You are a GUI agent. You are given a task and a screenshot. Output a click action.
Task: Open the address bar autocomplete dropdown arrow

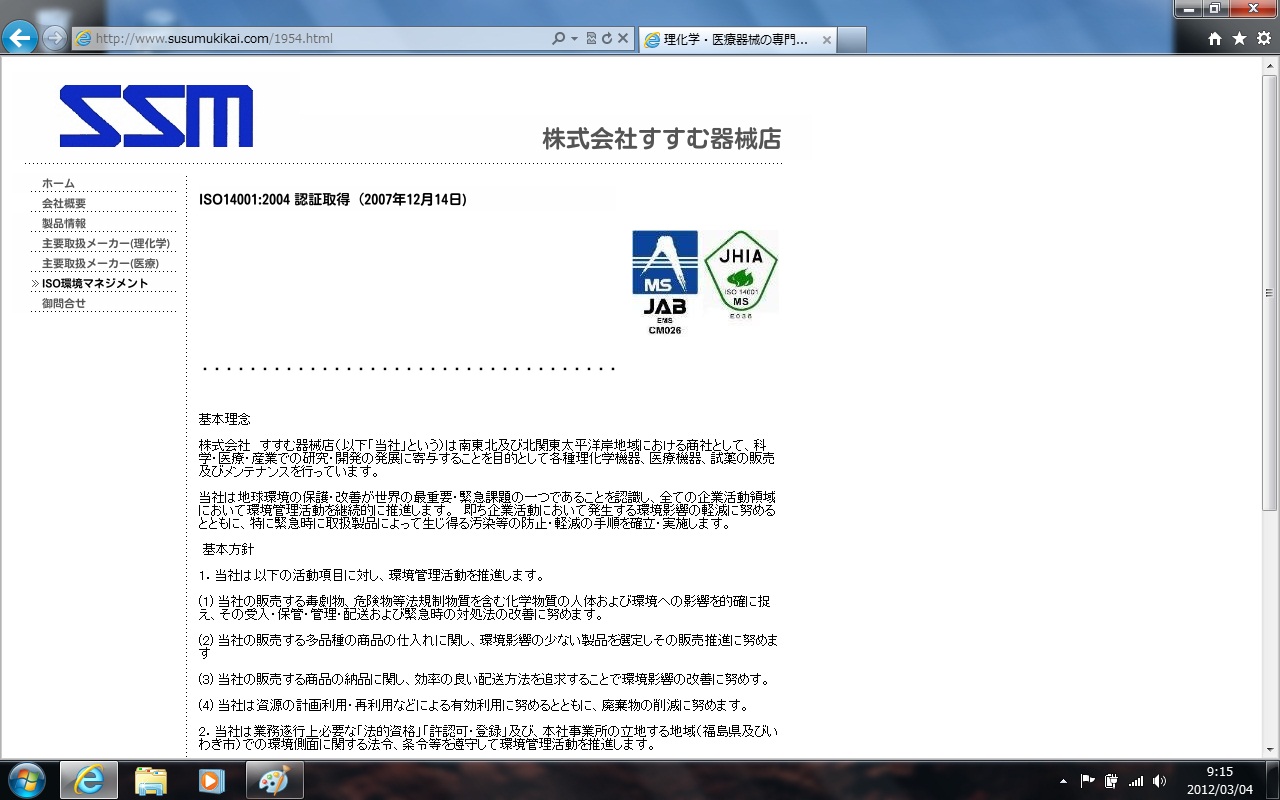pyautogui.click(x=574, y=39)
